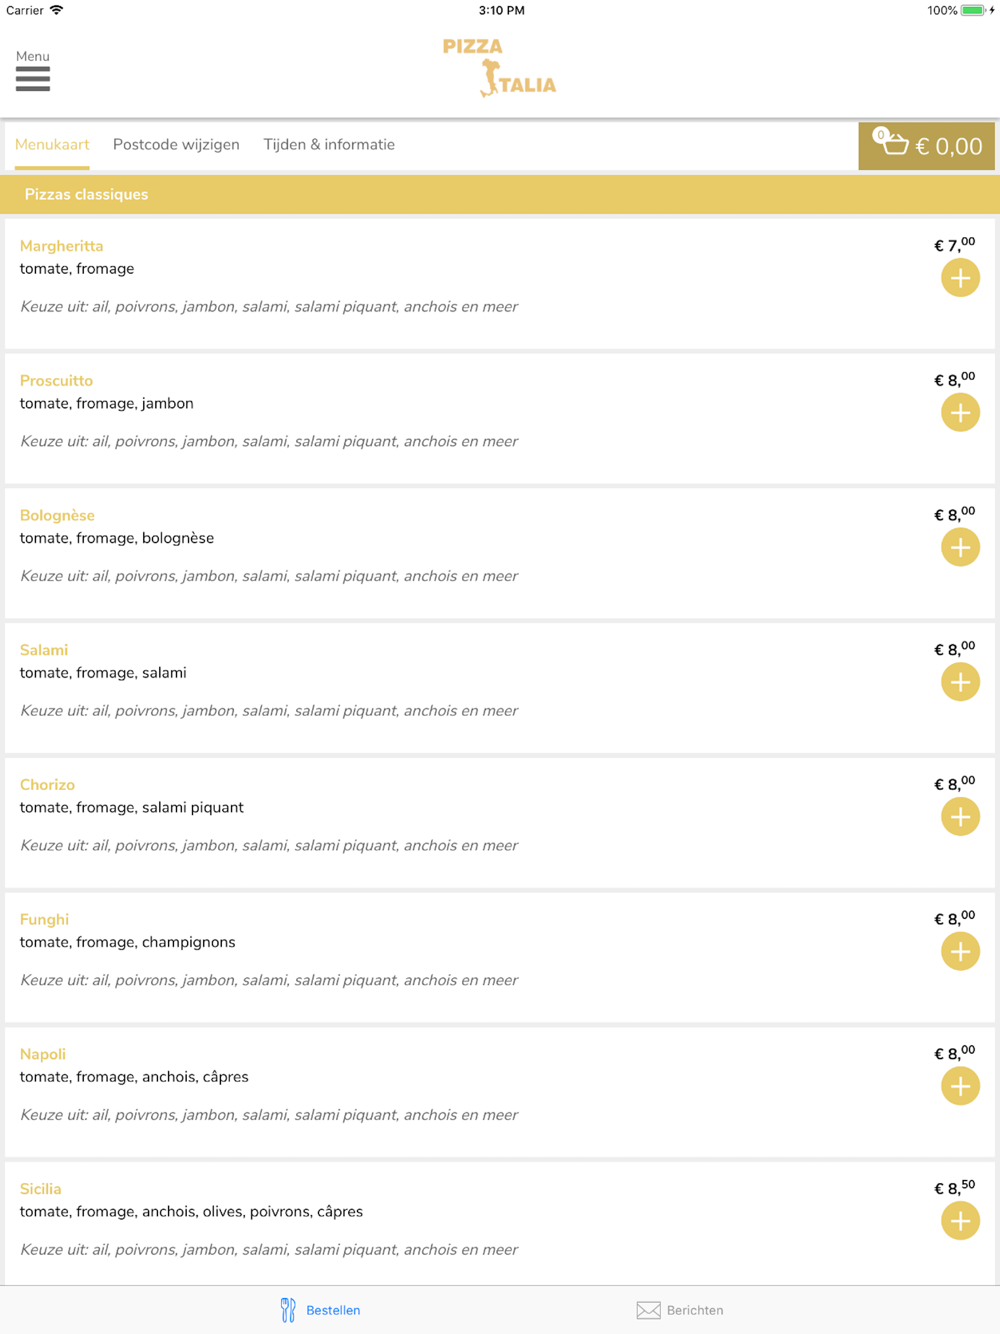The height and width of the screenshot is (1334, 1000).
Task: Tap the Pizza Italia logo
Action: pos(499,68)
